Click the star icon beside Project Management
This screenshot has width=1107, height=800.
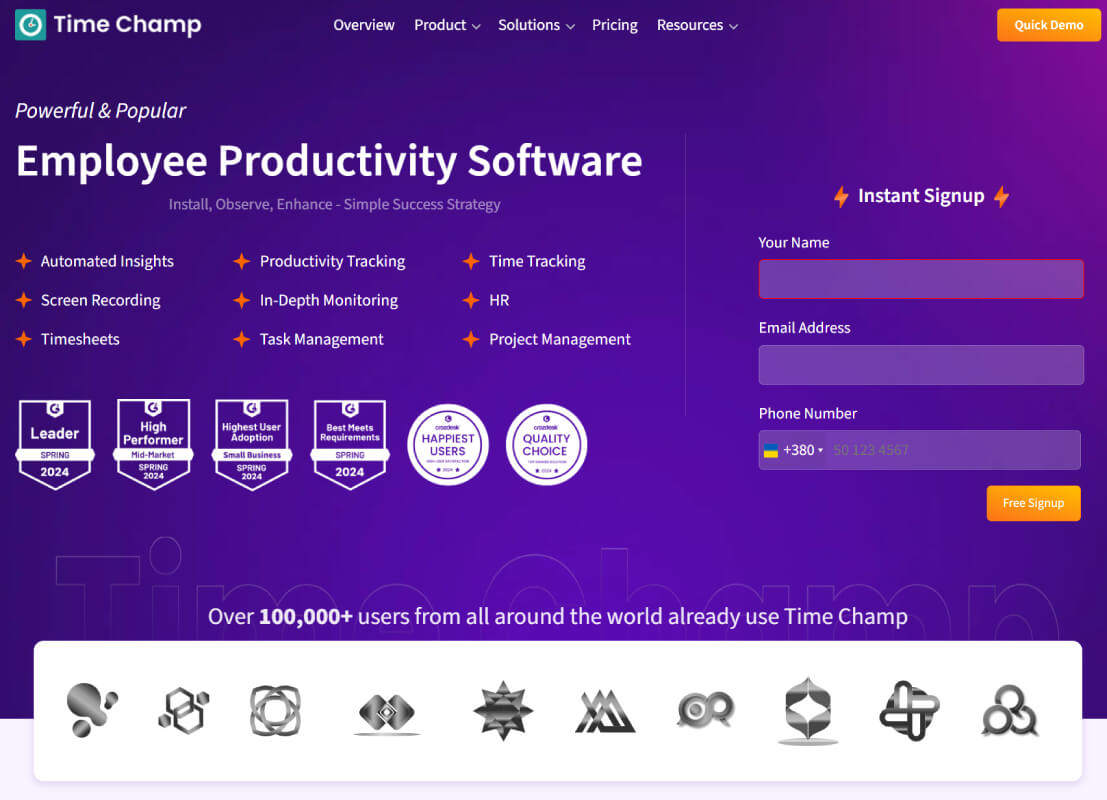(x=471, y=339)
